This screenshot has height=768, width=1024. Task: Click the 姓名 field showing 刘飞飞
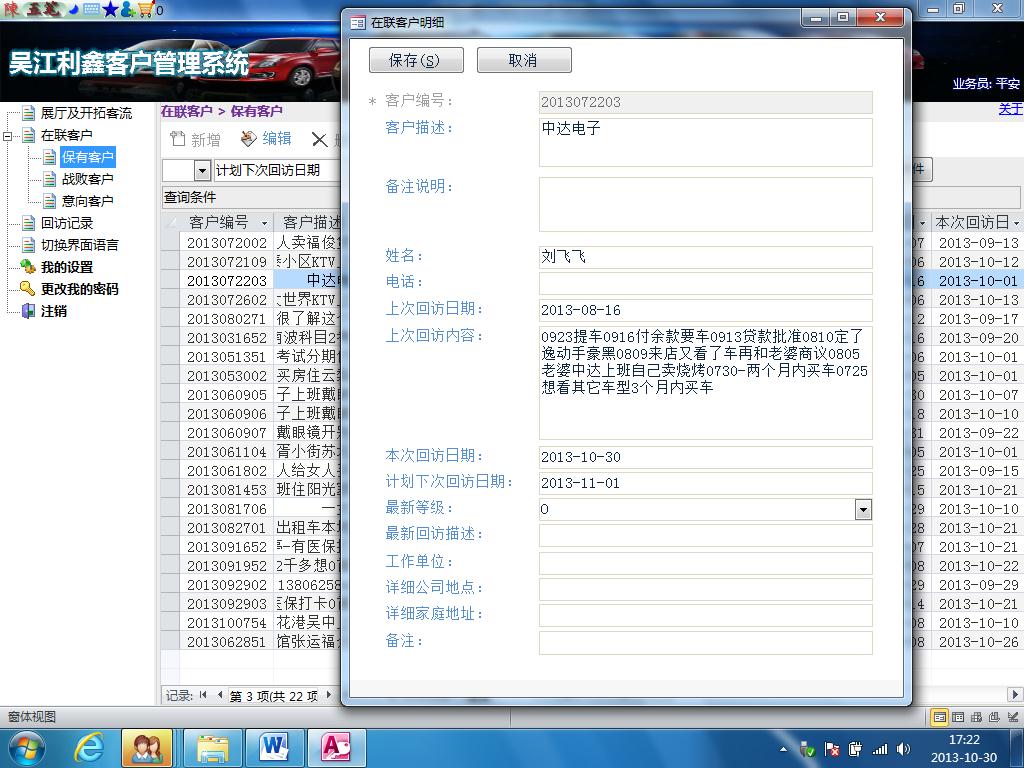point(705,257)
